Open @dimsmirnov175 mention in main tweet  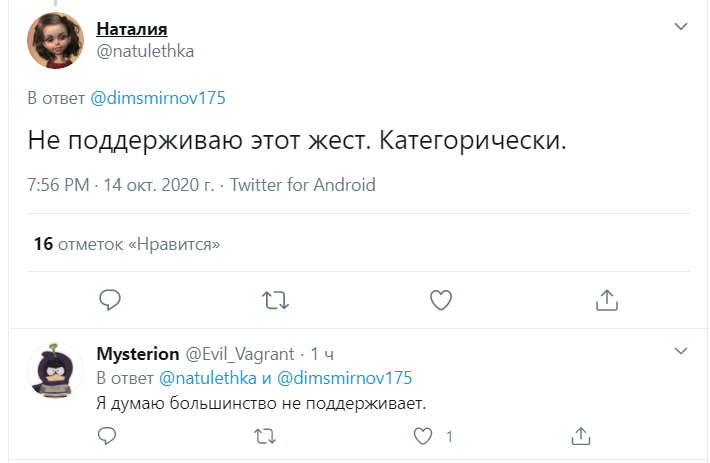(x=158, y=98)
